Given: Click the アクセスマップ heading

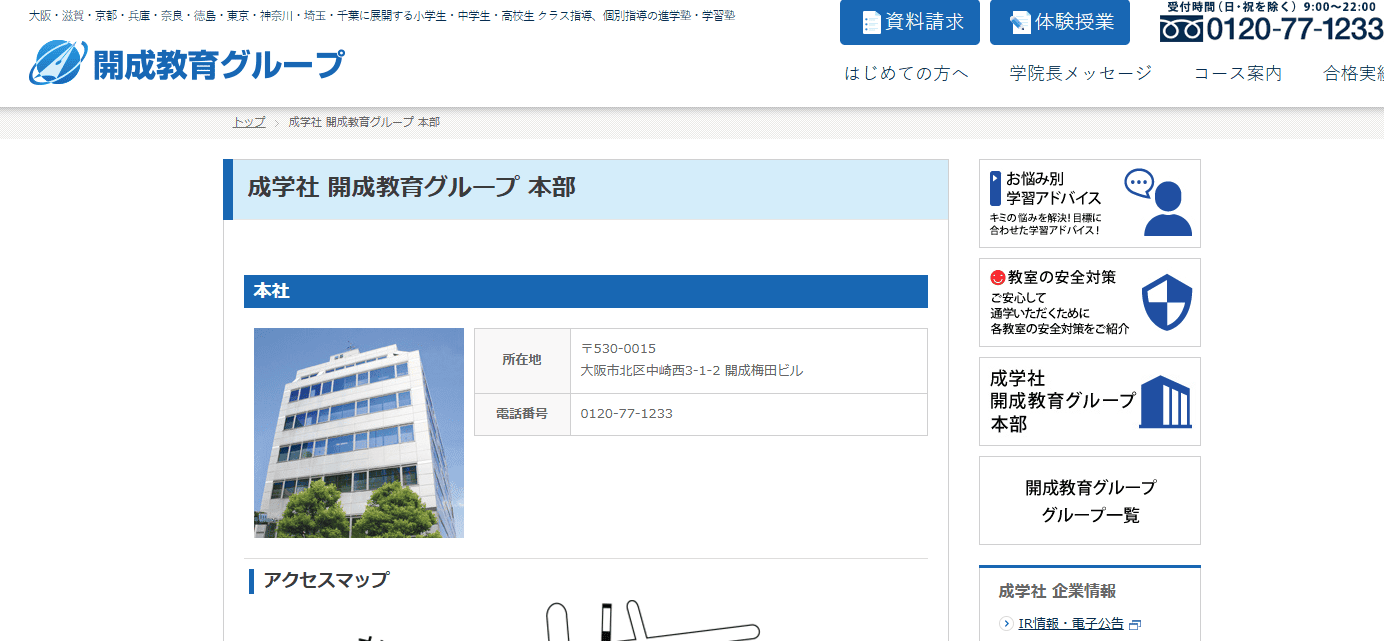Looking at the screenshot, I should coord(326,580).
